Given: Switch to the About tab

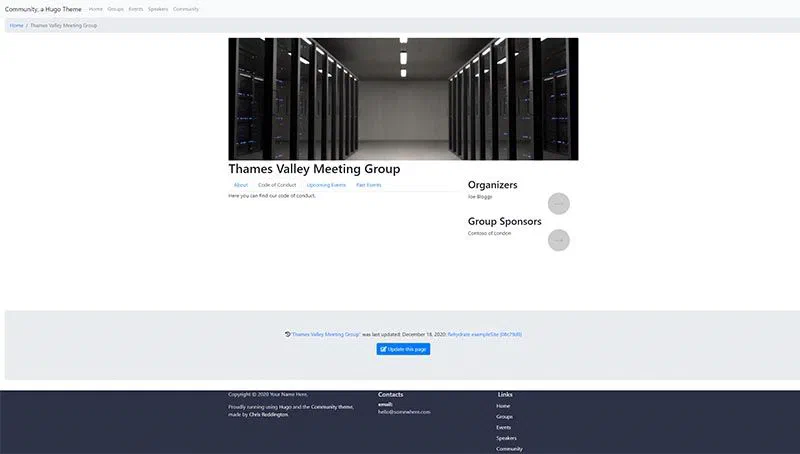Looking at the screenshot, I should pyautogui.click(x=240, y=185).
